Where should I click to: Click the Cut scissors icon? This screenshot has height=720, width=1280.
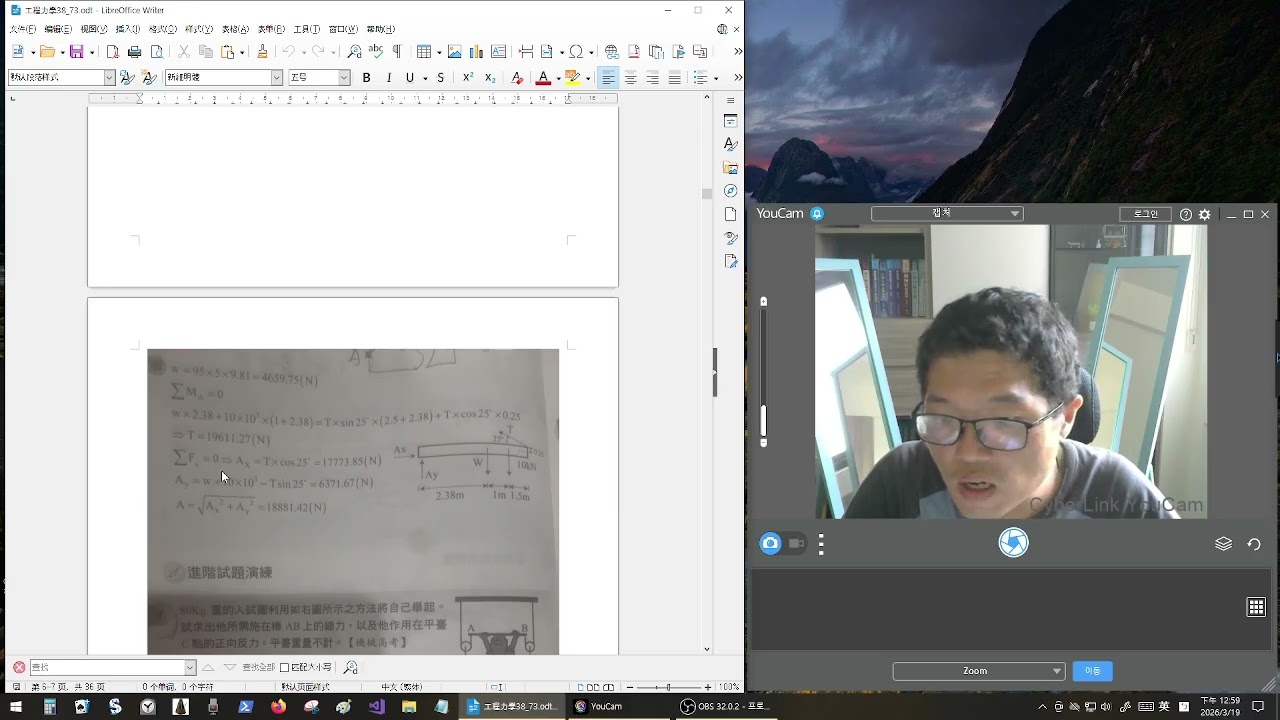point(184,52)
